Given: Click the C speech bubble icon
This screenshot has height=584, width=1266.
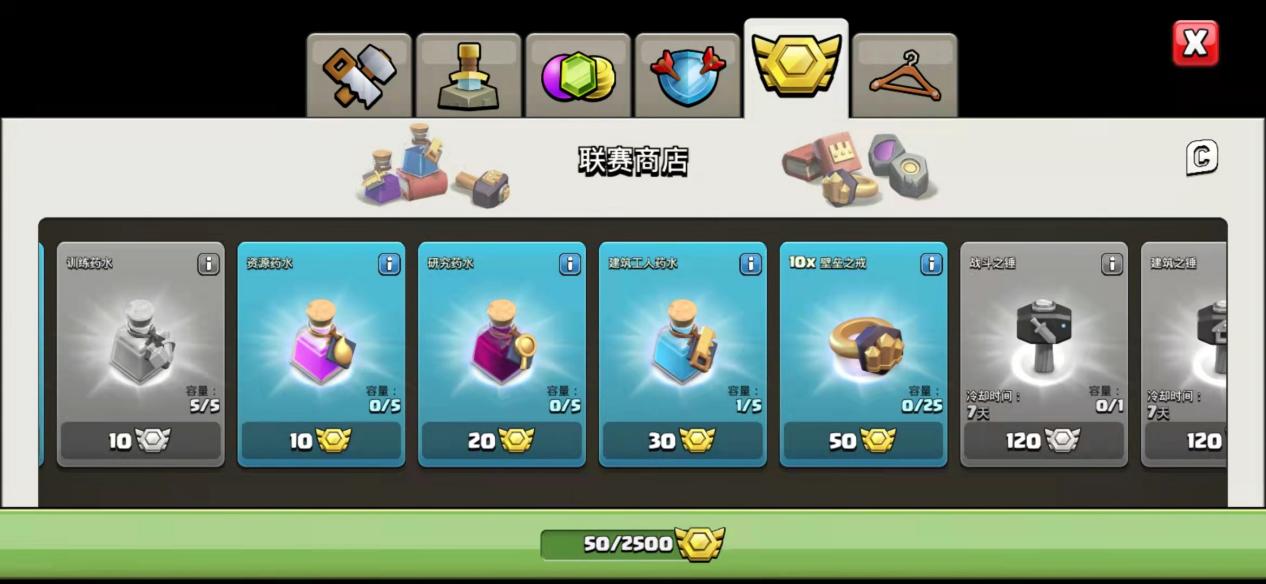Looking at the screenshot, I should 1202,157.
